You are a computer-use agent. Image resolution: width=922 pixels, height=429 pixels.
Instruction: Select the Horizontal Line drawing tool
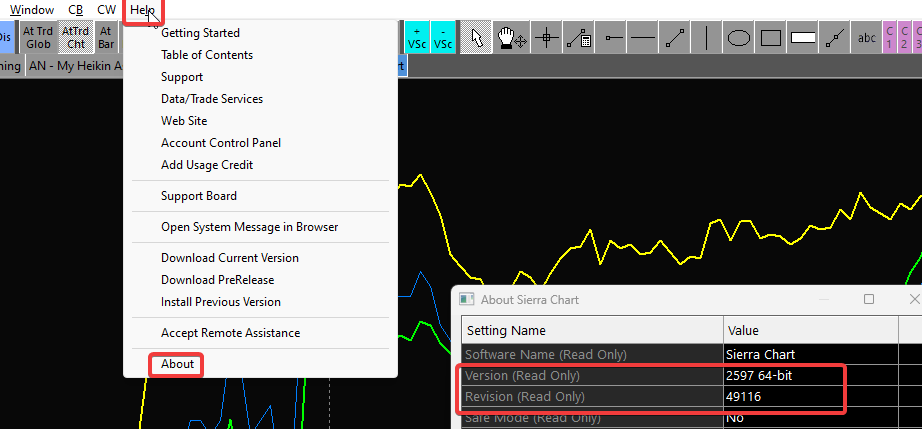pyautogui.click(x=642, y=38)
